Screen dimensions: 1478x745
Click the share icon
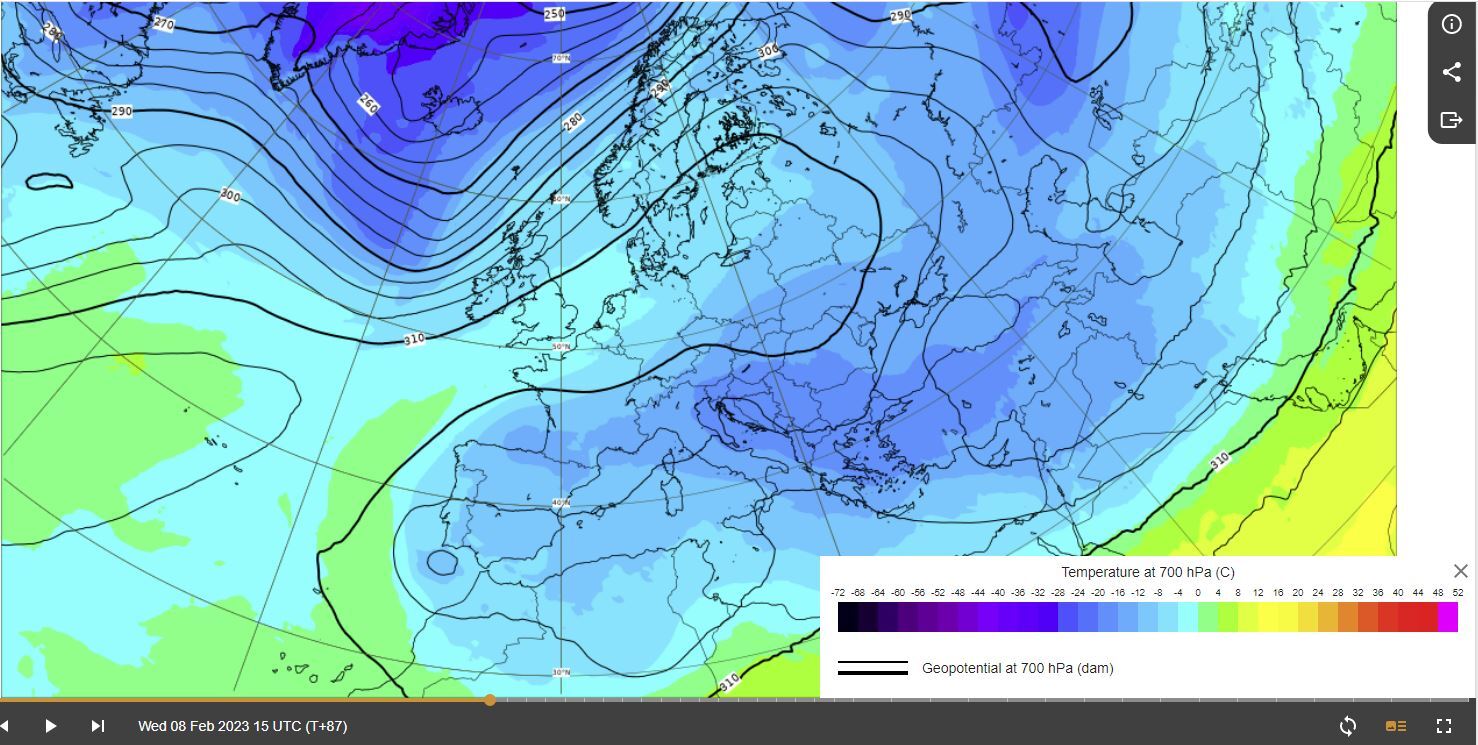[1451, 72]
